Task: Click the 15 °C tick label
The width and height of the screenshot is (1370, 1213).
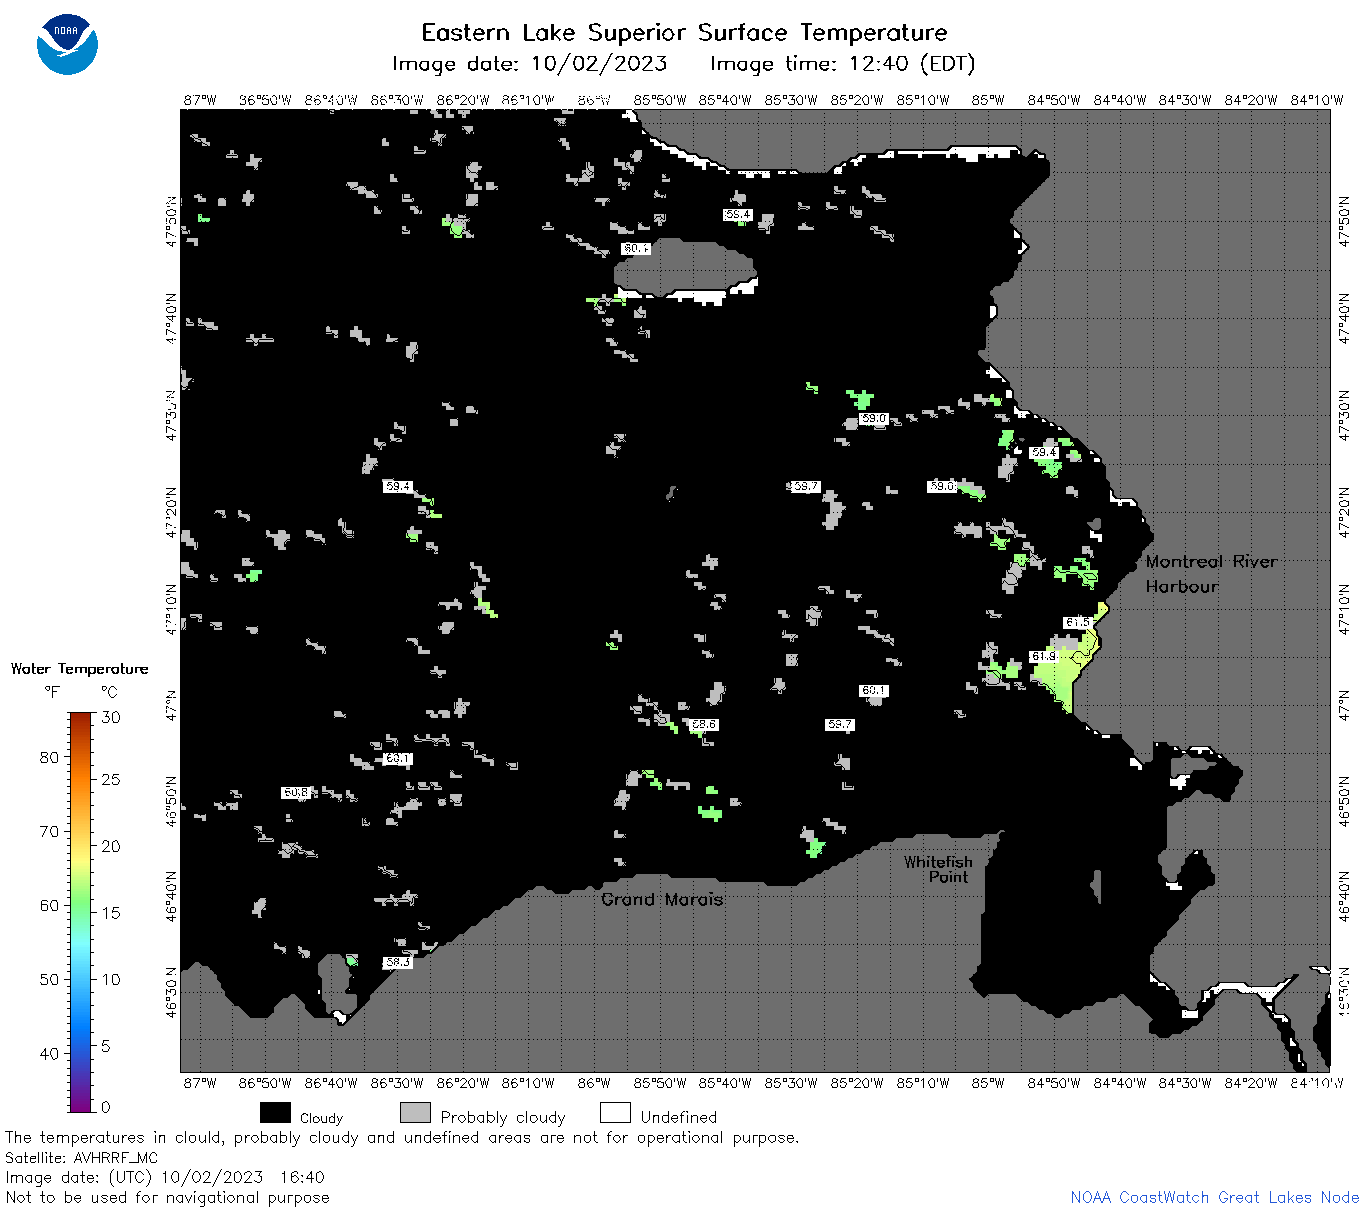Action: coord(111,912)
